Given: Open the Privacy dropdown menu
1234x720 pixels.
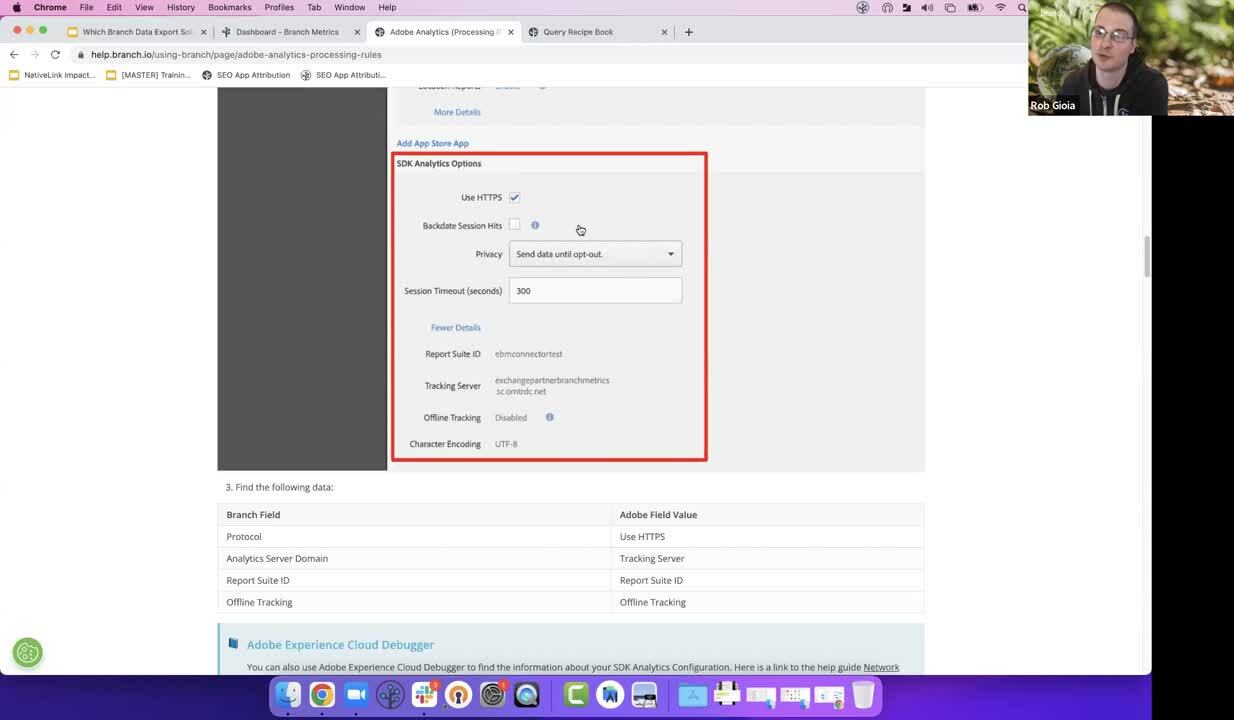Looking at the screenshot, I should [x=595, y=254].
